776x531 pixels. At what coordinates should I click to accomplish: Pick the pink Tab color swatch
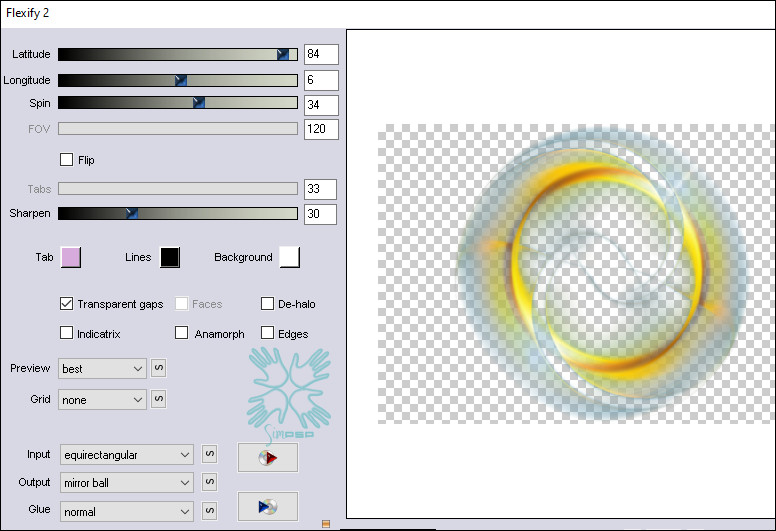pos(70,257)
